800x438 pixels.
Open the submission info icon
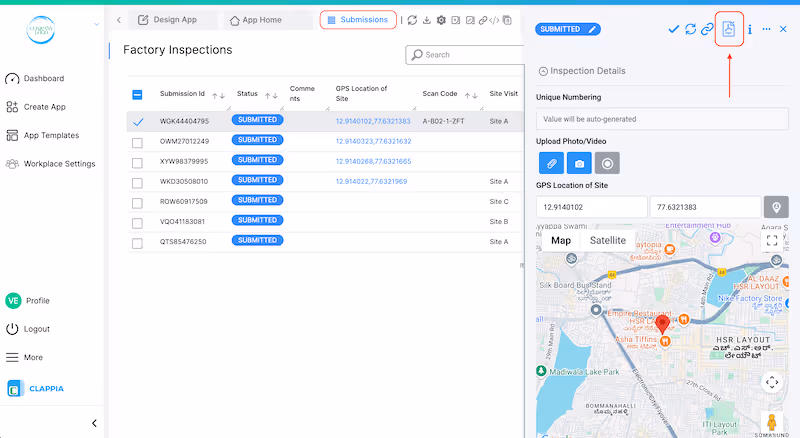tap(749, 29)
